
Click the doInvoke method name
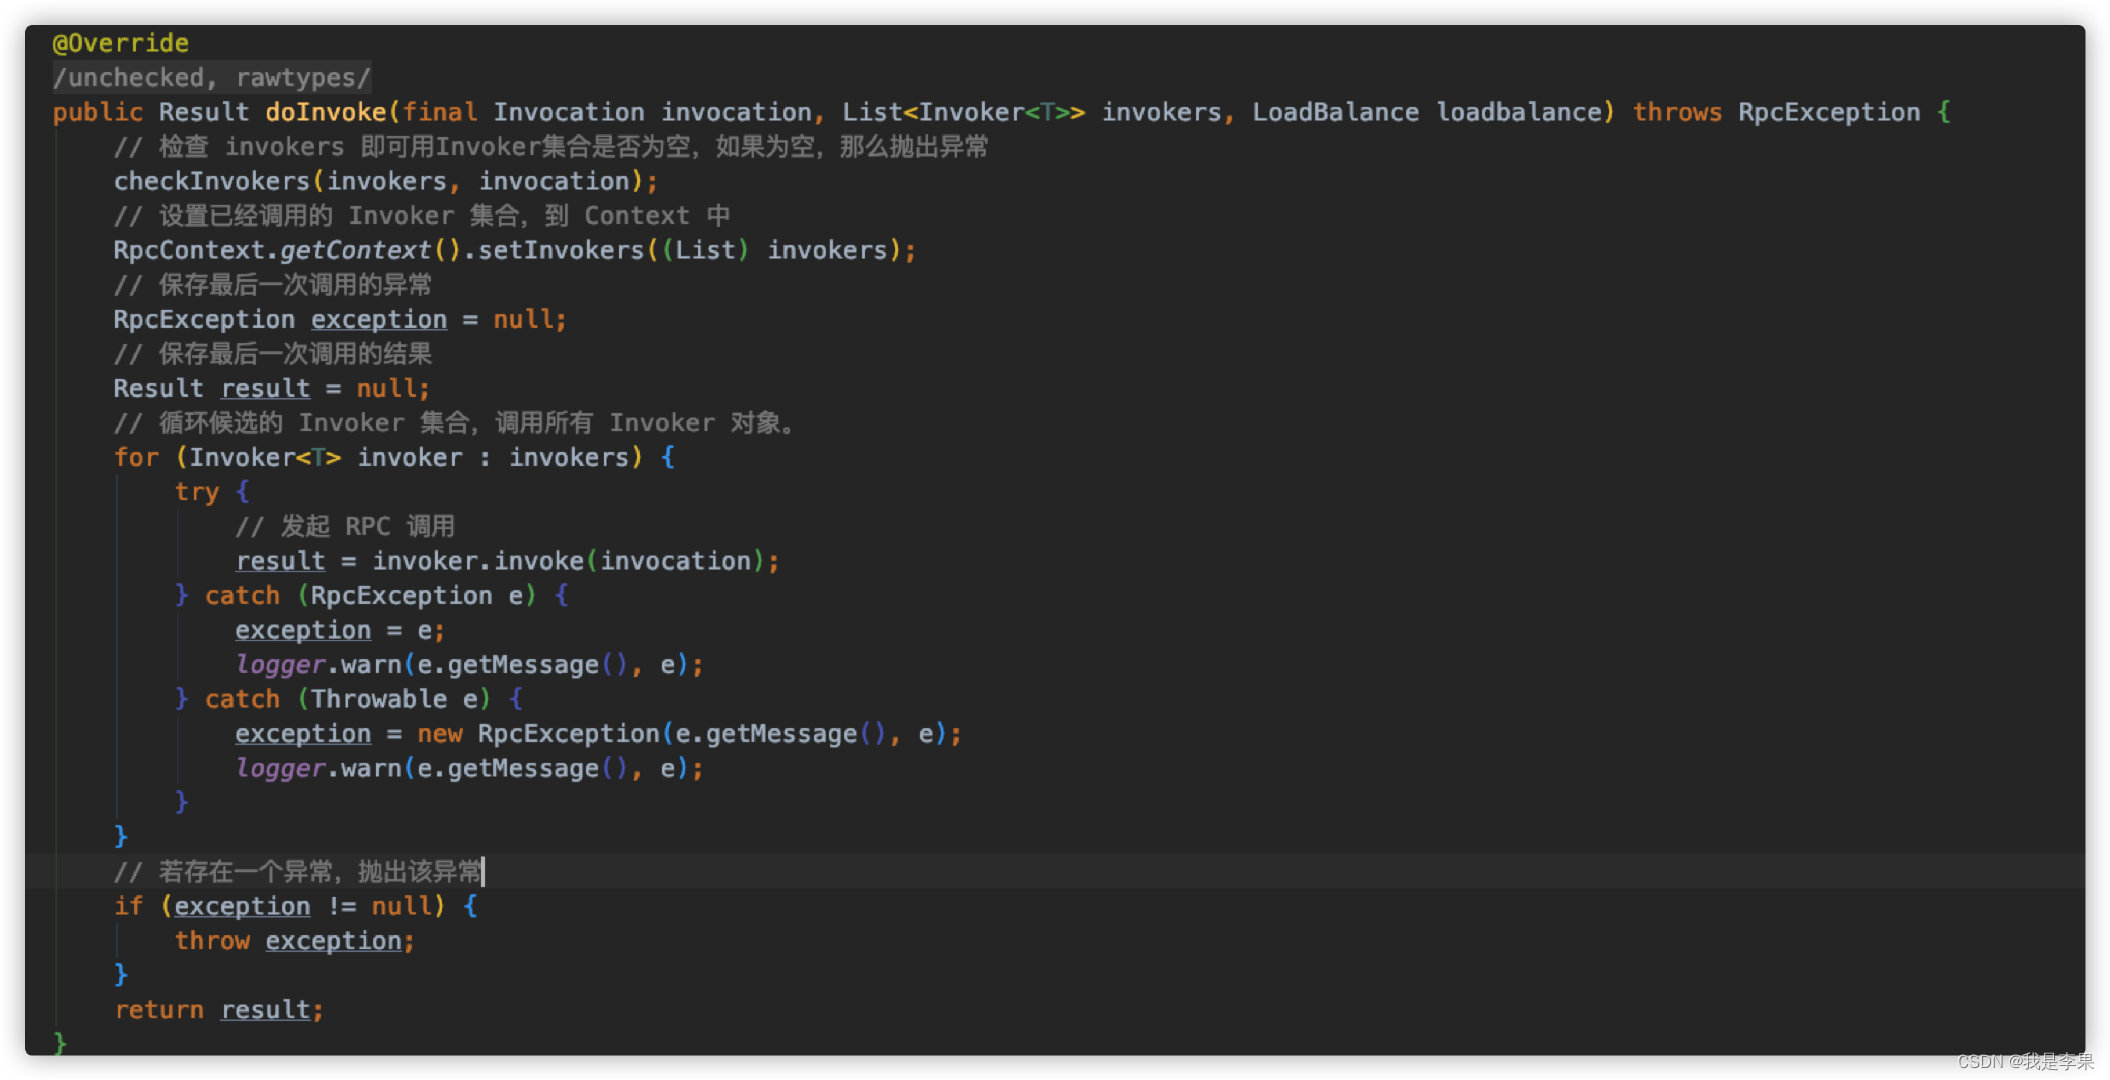(326, 112)
